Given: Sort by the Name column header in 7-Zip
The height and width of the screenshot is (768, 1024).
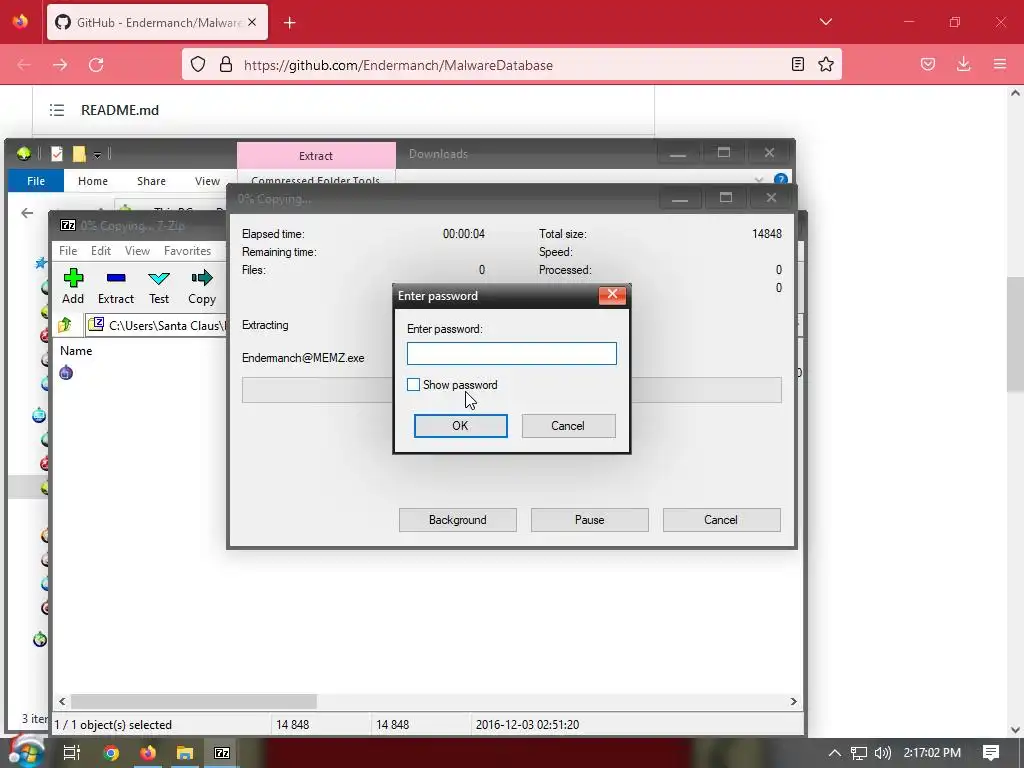Looking at the screenshot, I should pos(76,351).
